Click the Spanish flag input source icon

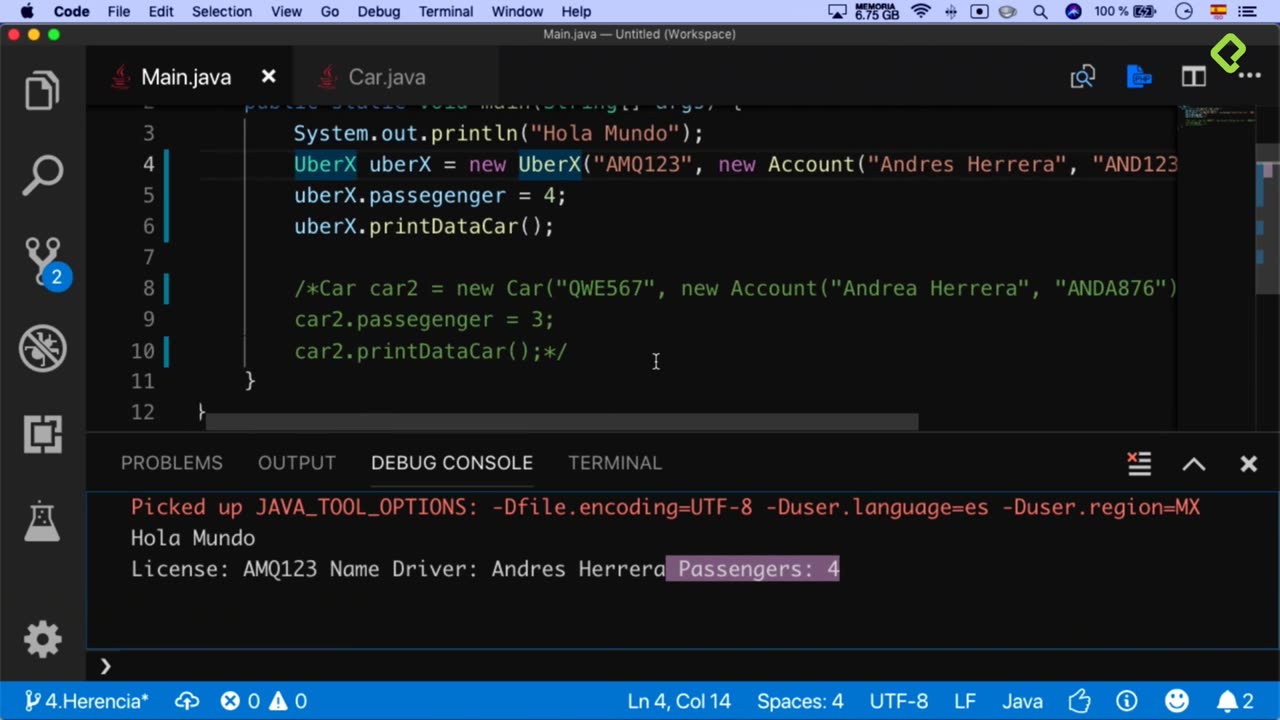[x=1218, y=12]
